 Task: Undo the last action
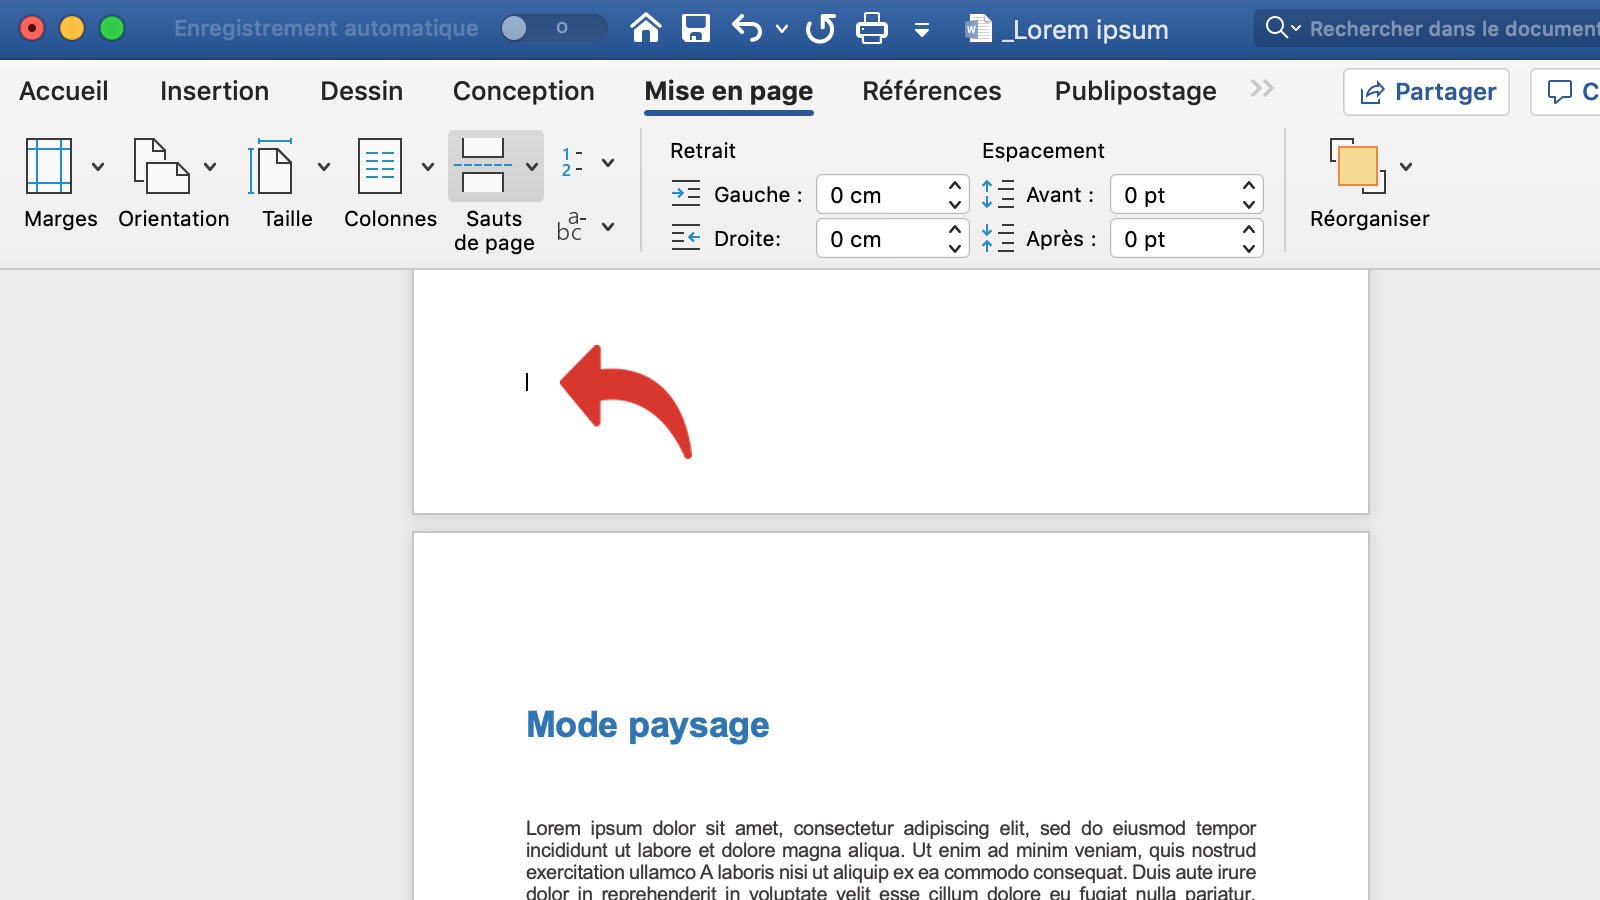(747, 28)
